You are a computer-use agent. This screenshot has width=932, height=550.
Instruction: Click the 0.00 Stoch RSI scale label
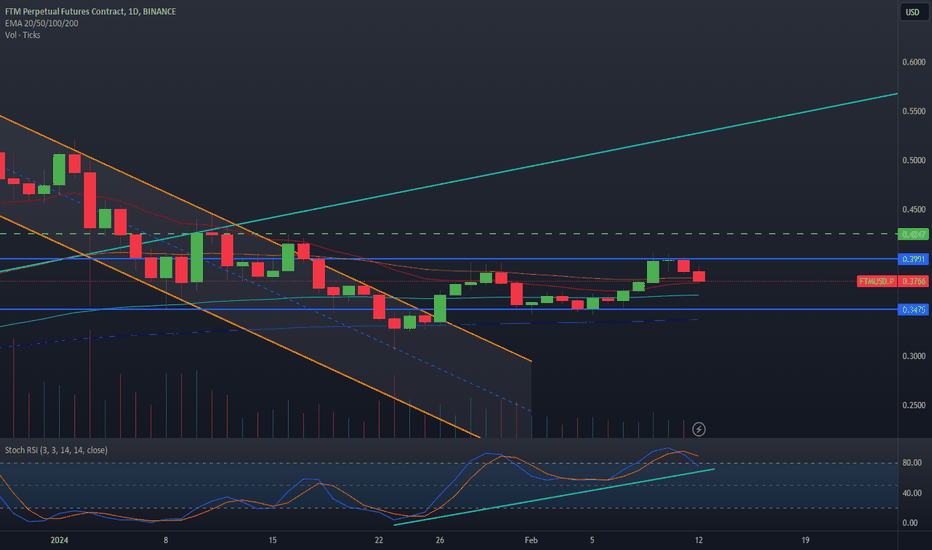[910, 523]
